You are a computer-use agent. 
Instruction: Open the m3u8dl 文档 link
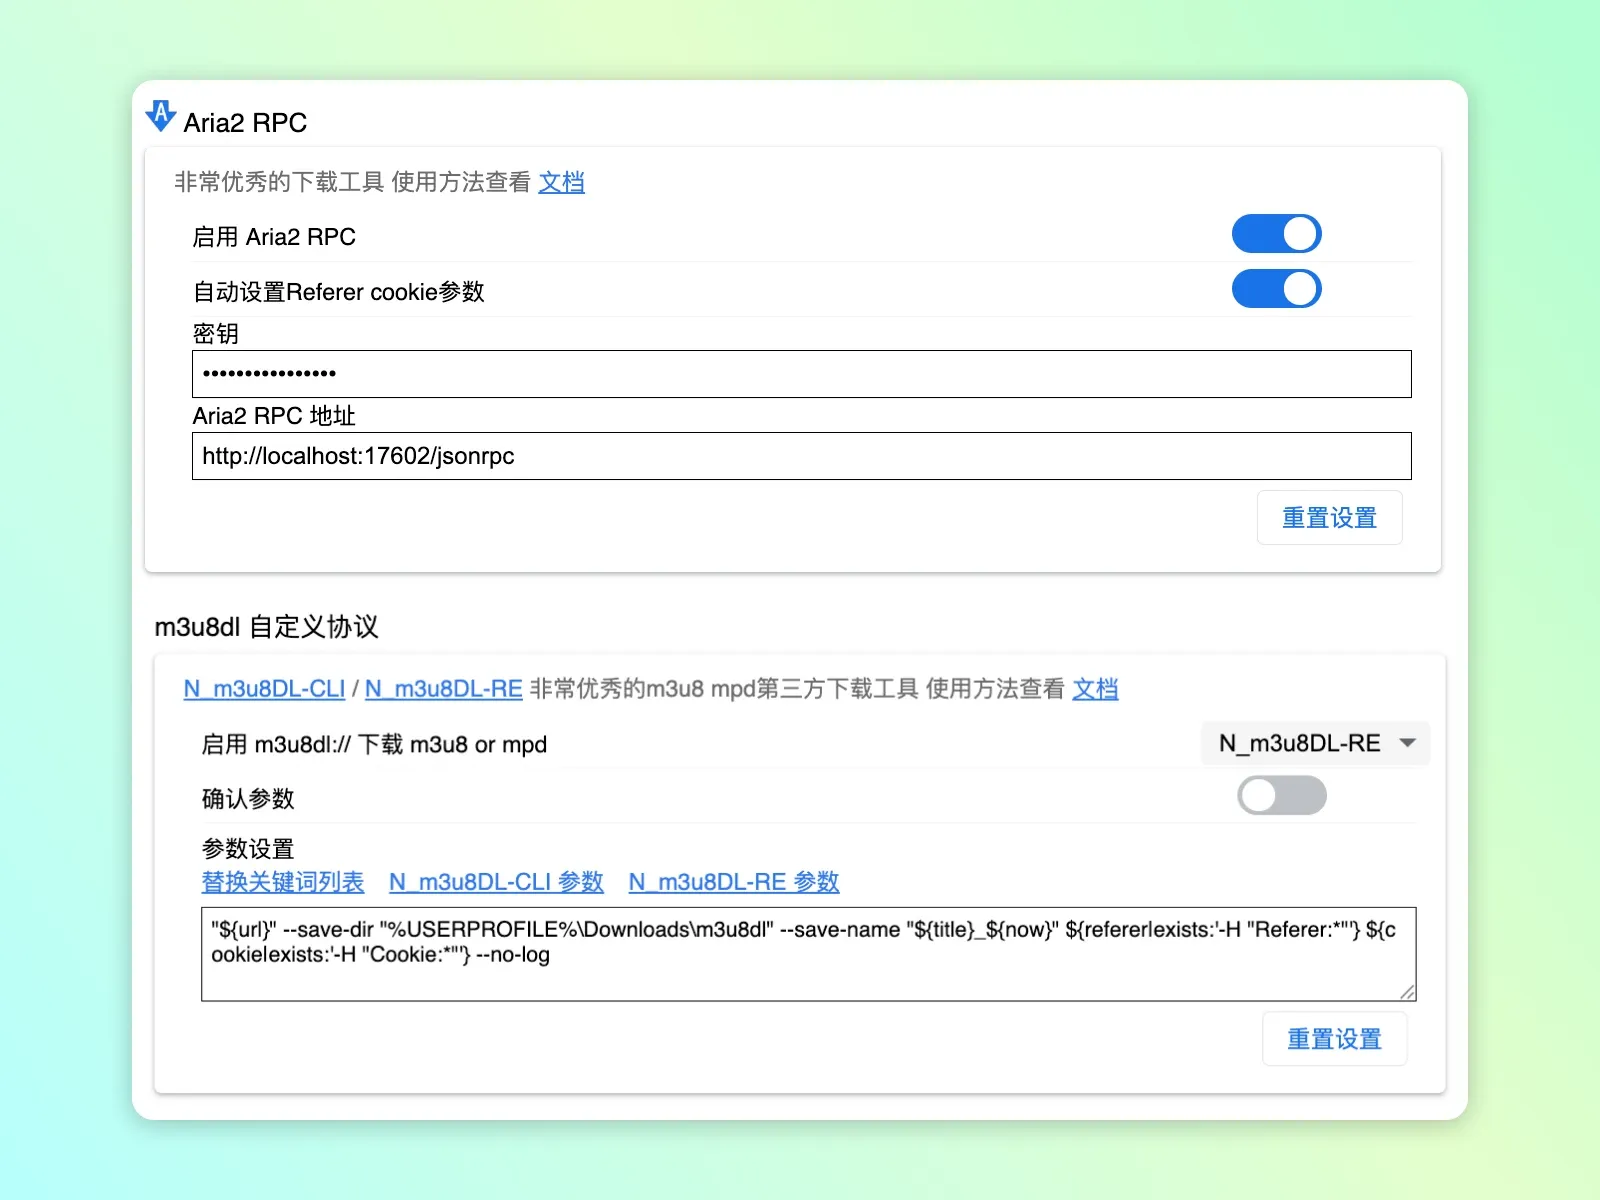[1095, 689]
